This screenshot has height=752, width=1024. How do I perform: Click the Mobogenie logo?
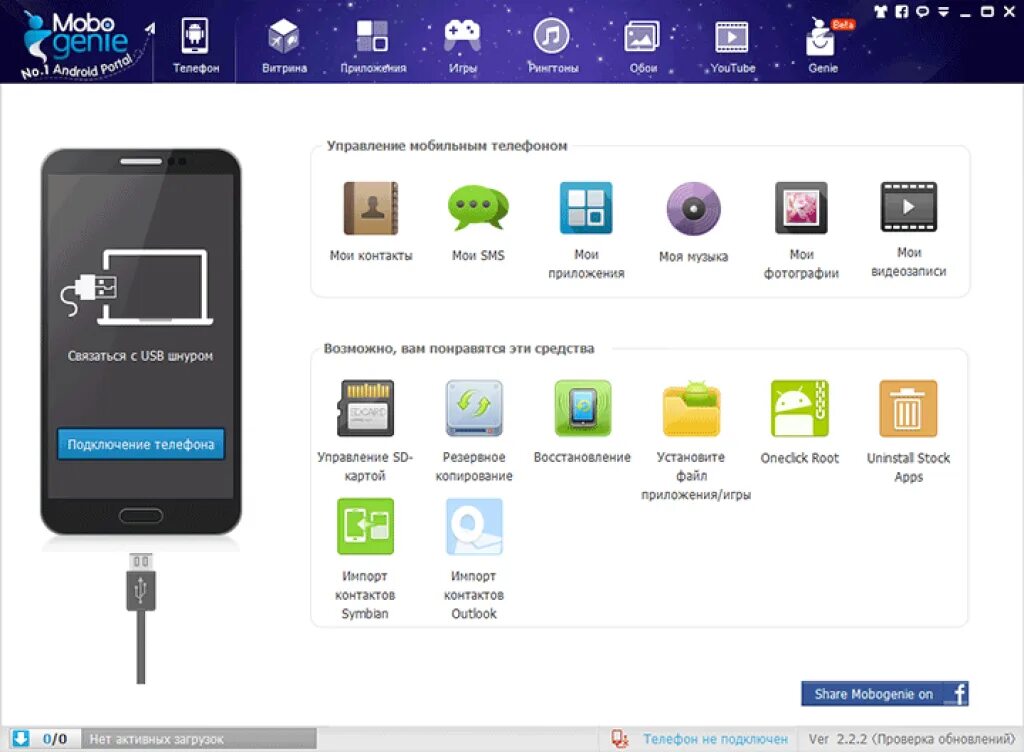click(78, 43)
